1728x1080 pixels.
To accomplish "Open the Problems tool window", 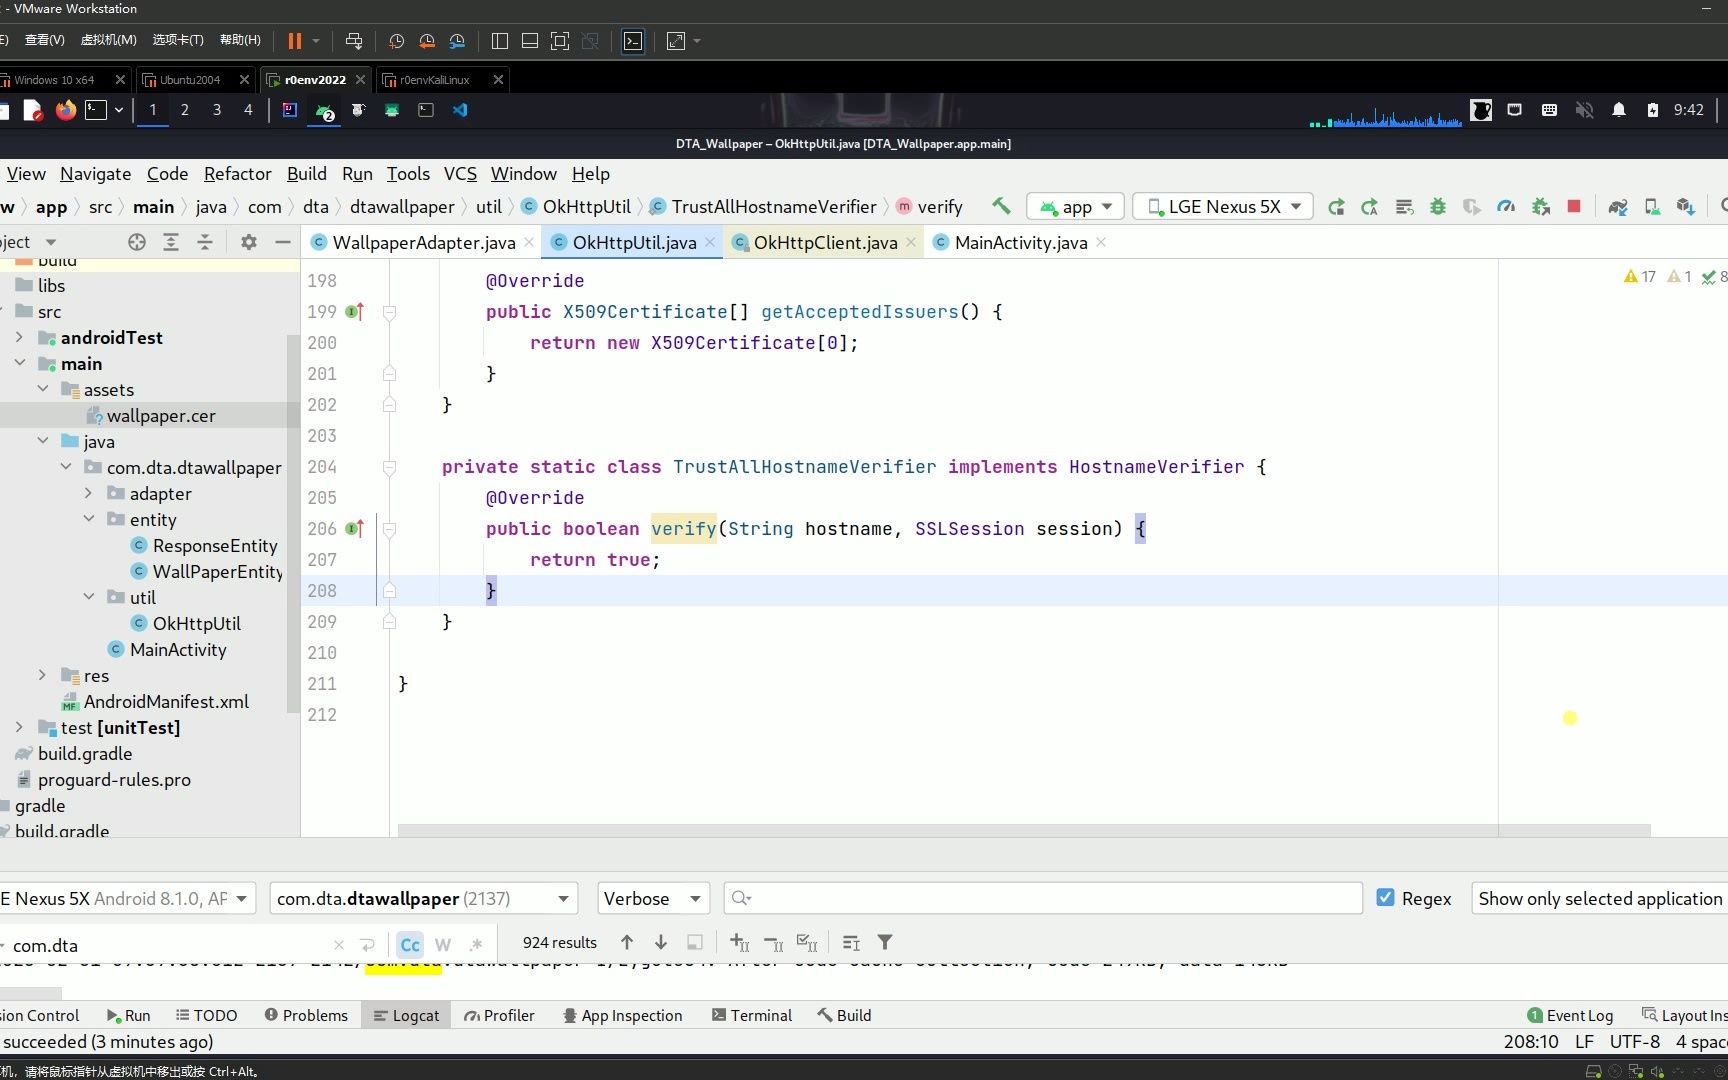I will [x=306, y=1015].
